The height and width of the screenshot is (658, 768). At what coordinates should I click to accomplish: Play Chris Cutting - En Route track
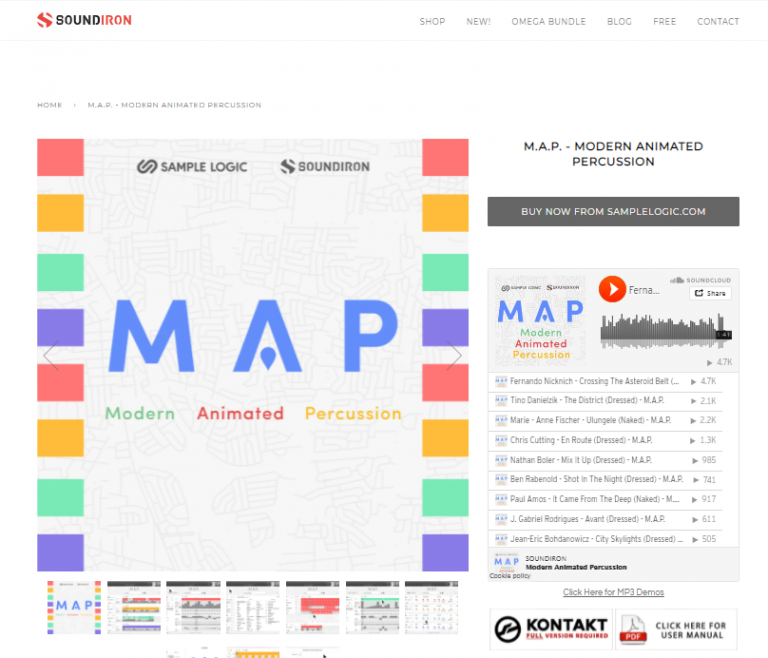(x=581, y=440)
